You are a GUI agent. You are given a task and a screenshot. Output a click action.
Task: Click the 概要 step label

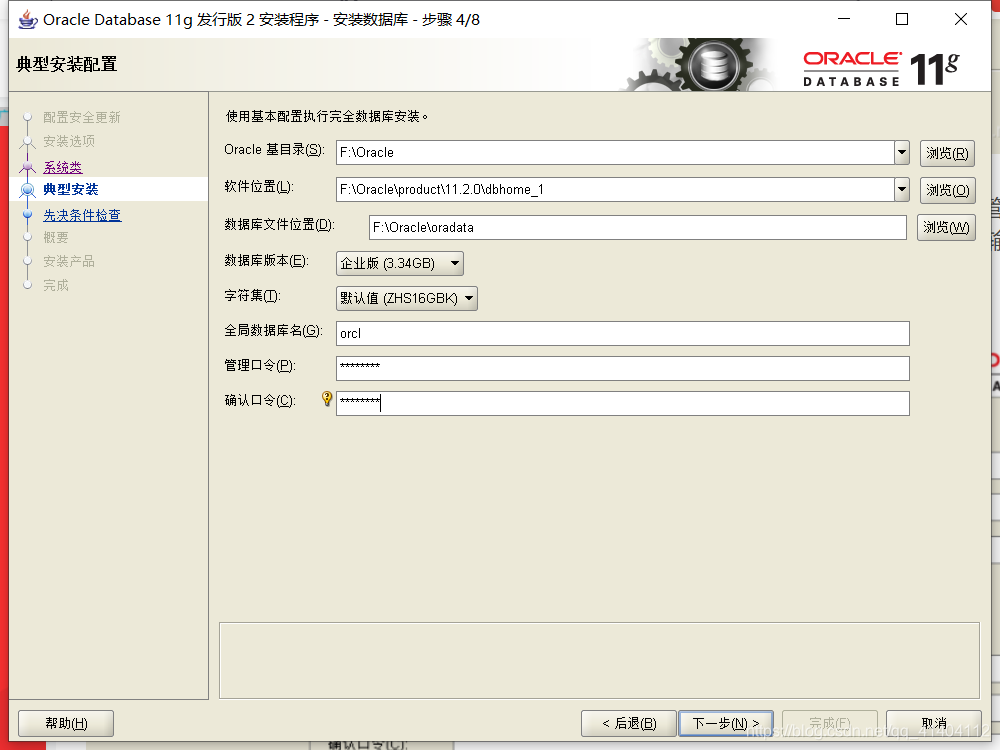tap(55, 237)
